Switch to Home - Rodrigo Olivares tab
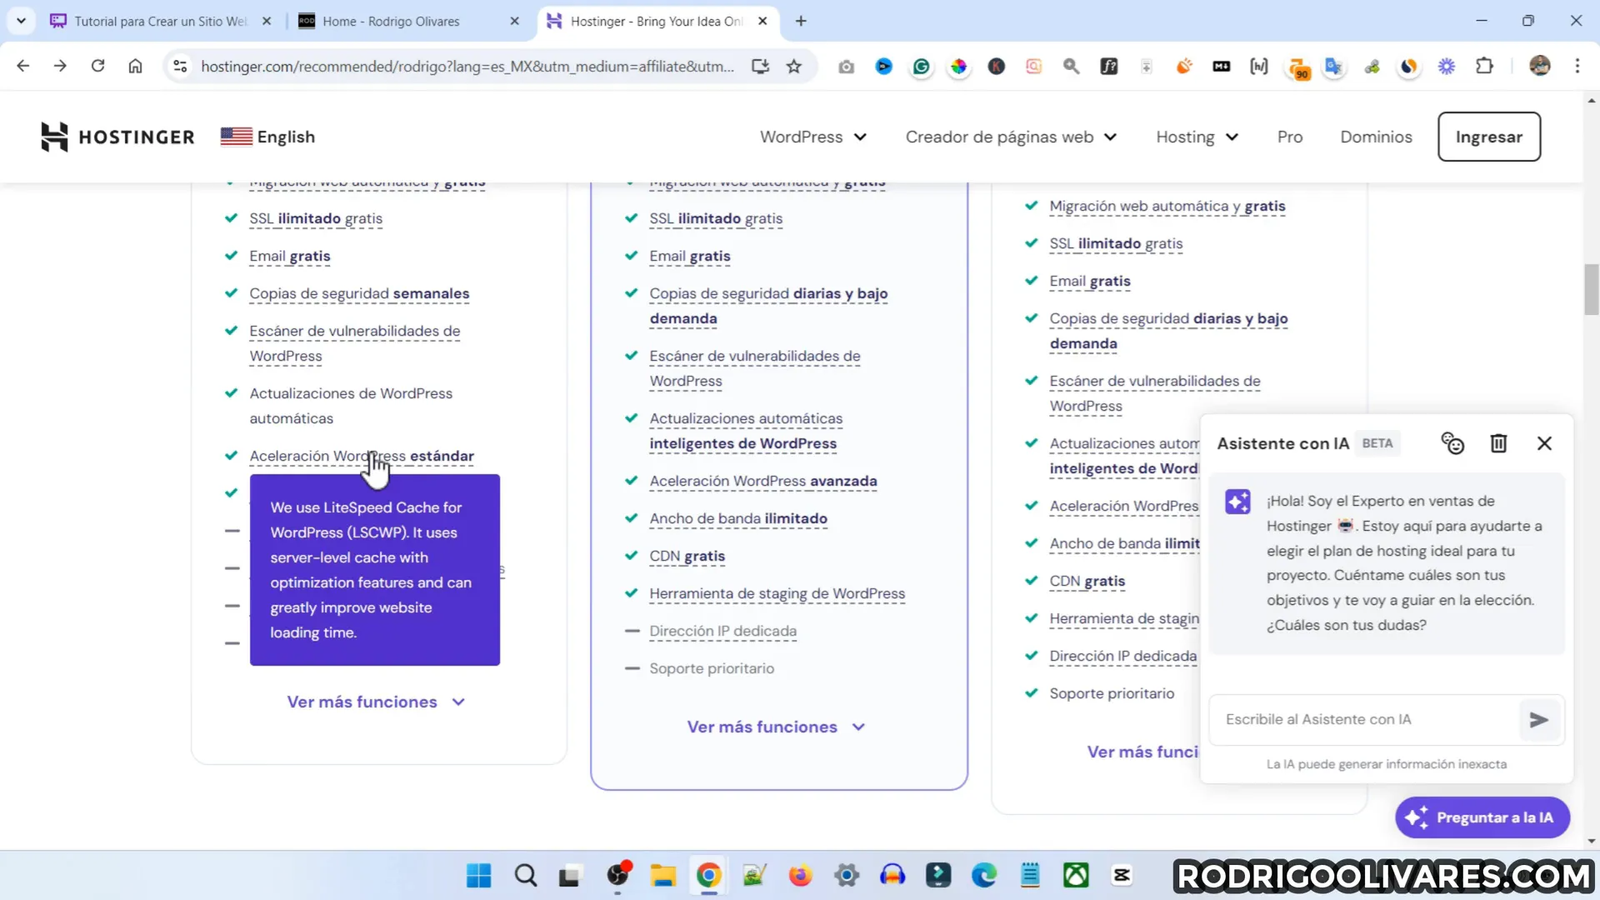The width and height of the screenshot is (1600, 900). (x=391, y=21)
